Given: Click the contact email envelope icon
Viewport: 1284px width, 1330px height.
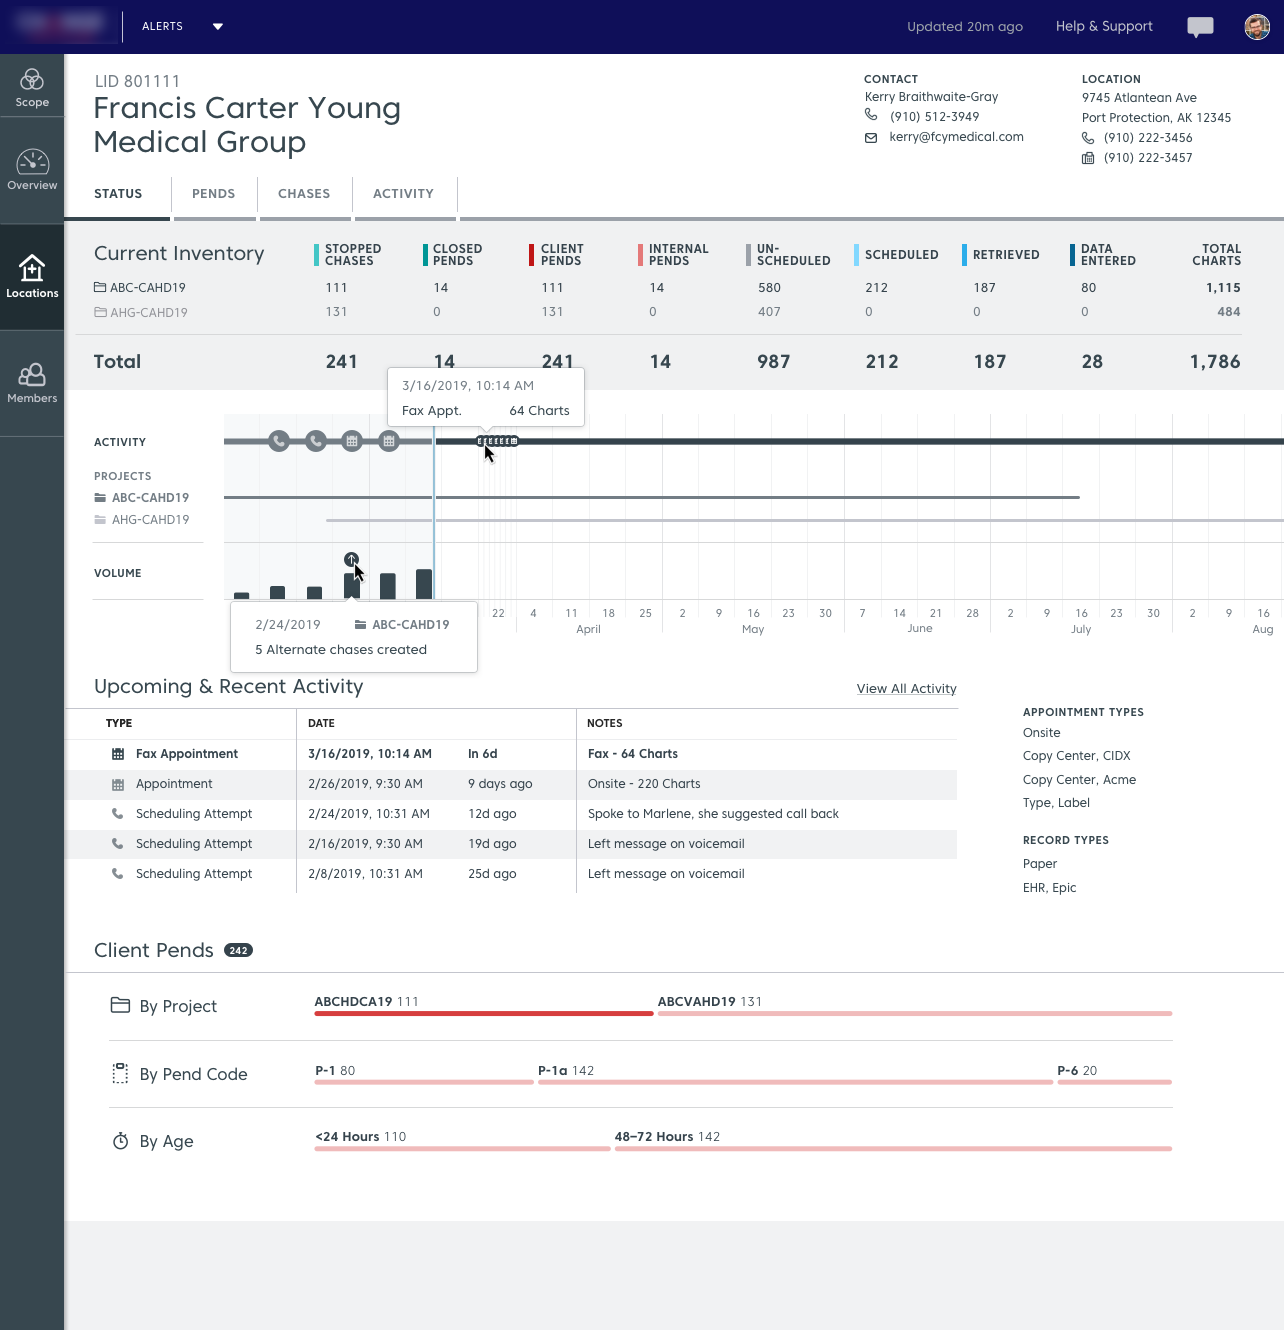Looking at the screenshot, I should coord(871,138).
